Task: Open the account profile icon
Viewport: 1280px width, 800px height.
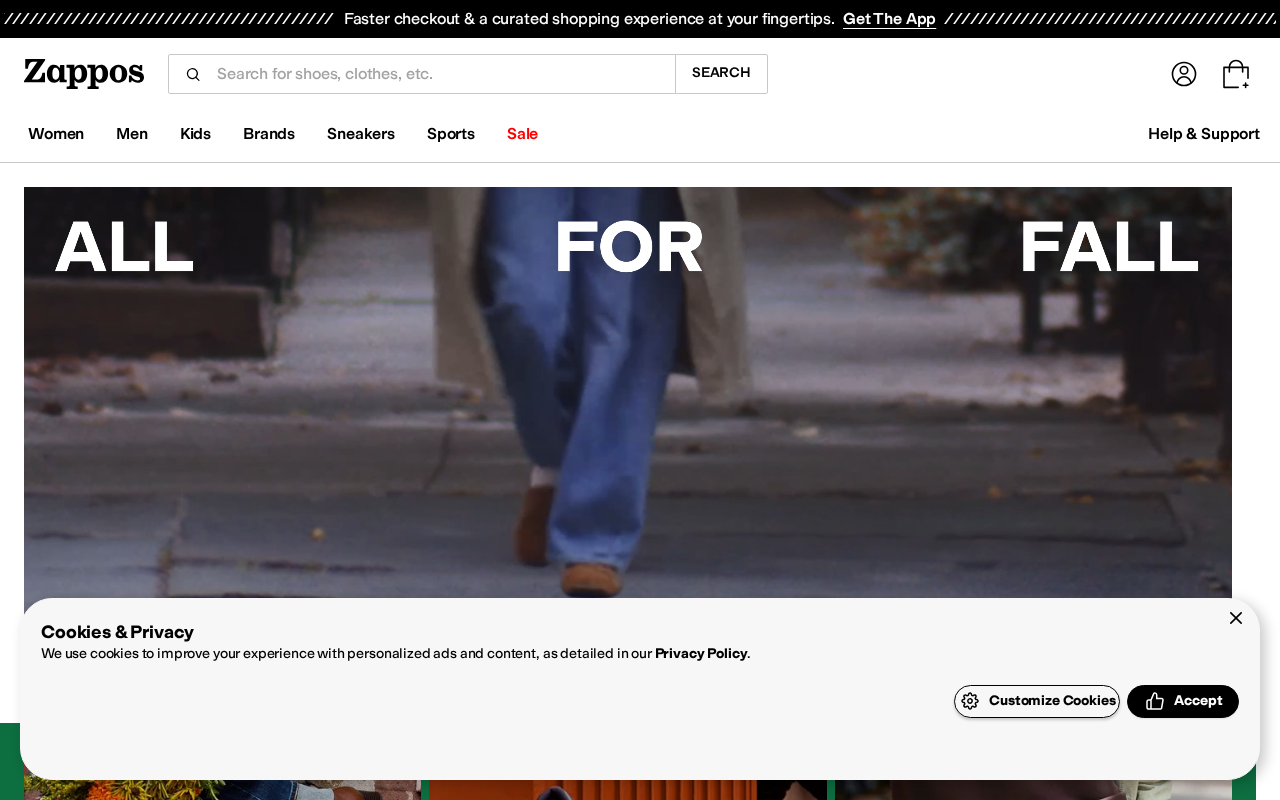Action: (x=1184, y=74)
